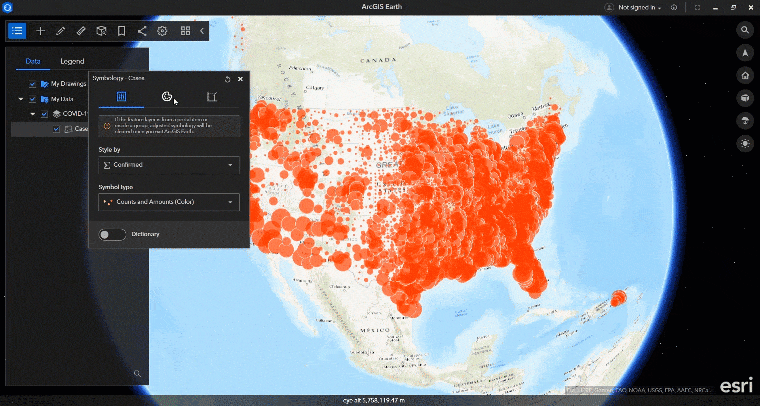
Task: Click search magnifier in the data panel
Action: (x=138, y=374)
